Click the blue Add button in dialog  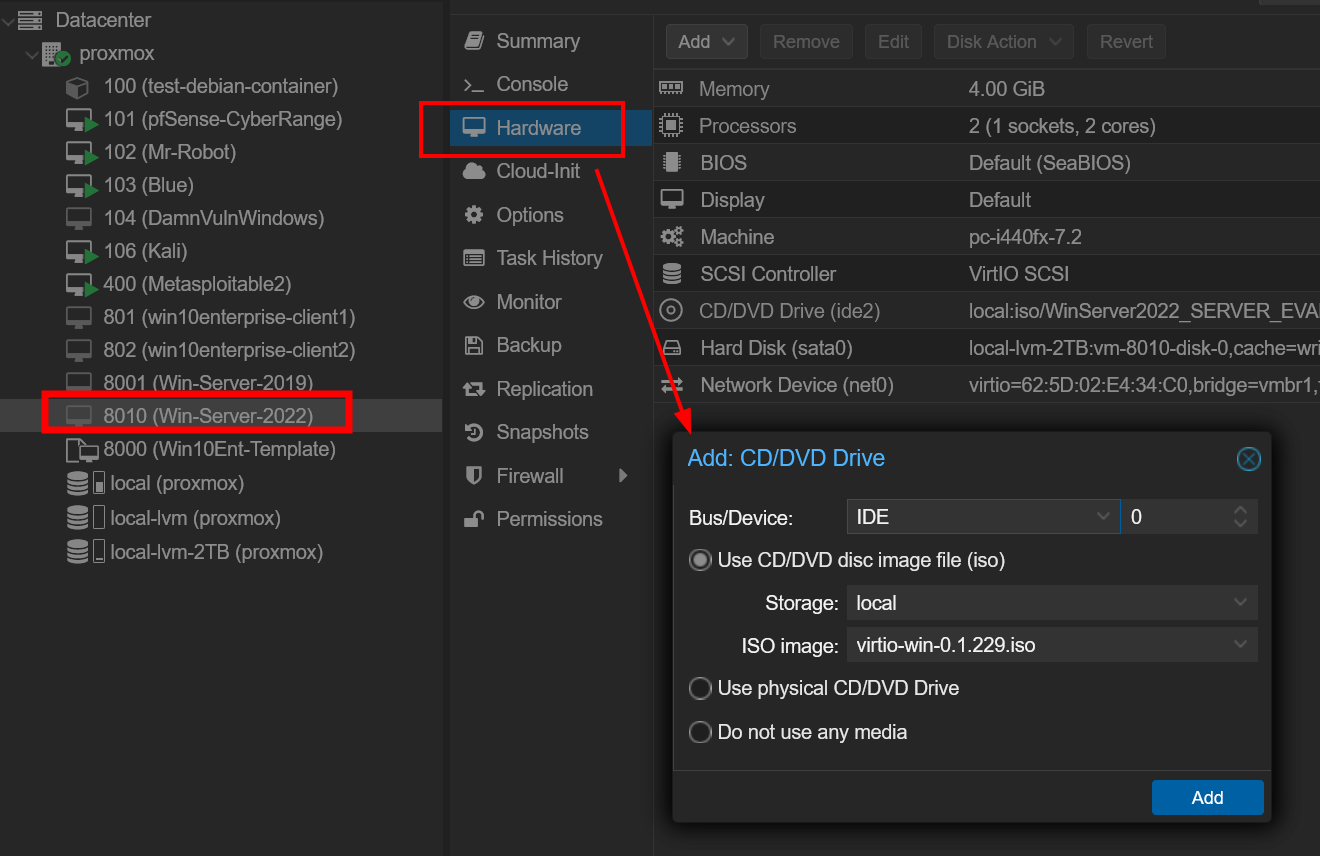pyautogui.click(x=1207, y=797)
